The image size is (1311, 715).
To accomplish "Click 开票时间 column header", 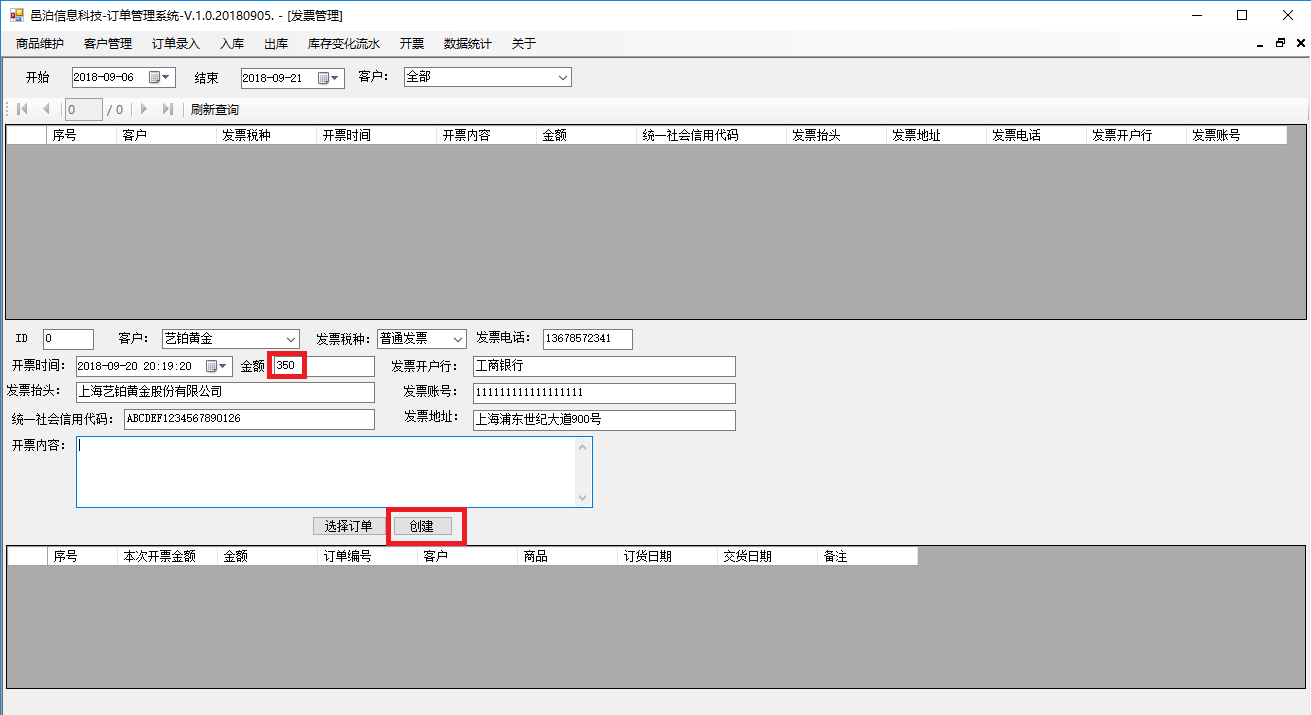I will (377, 135).
